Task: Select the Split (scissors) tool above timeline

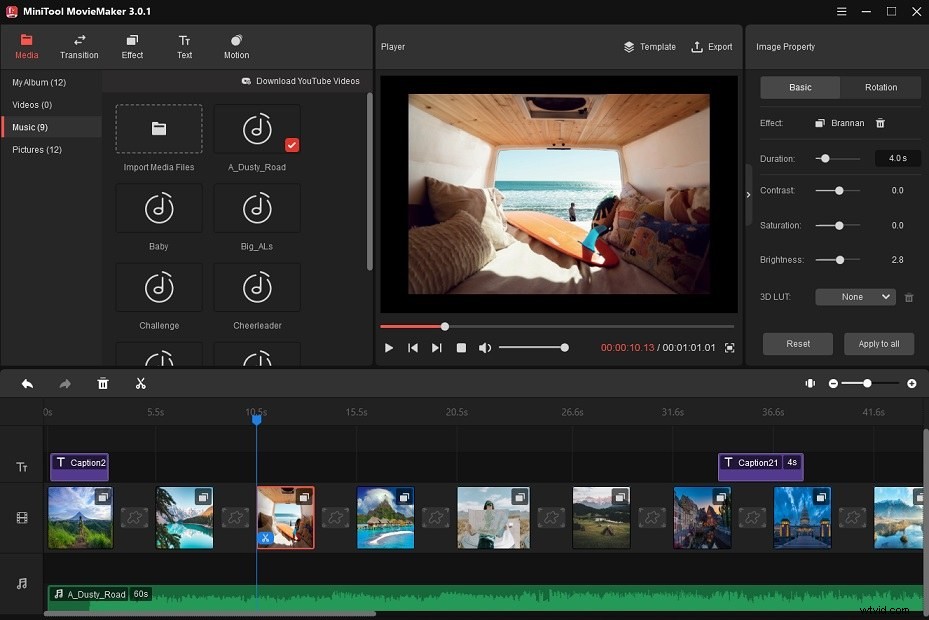Action: click(141, 383)
